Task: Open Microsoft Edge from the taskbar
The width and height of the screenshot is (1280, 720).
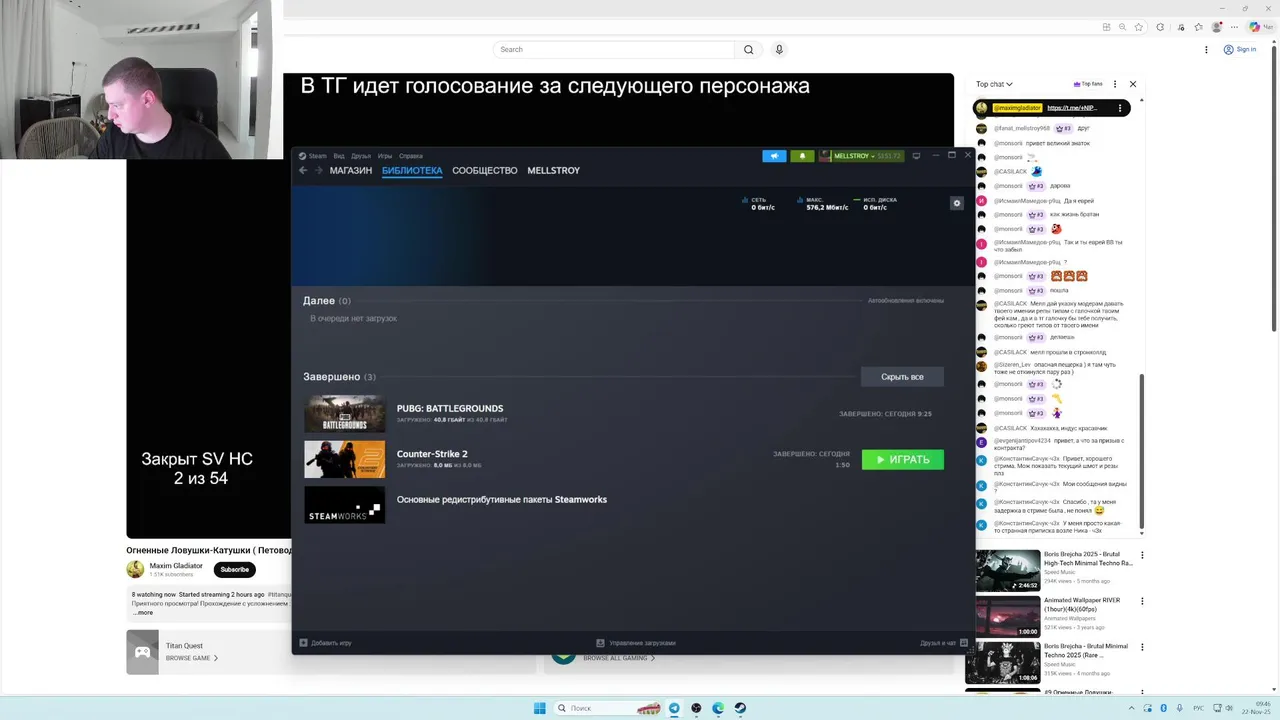Action: tap(718, 708)
